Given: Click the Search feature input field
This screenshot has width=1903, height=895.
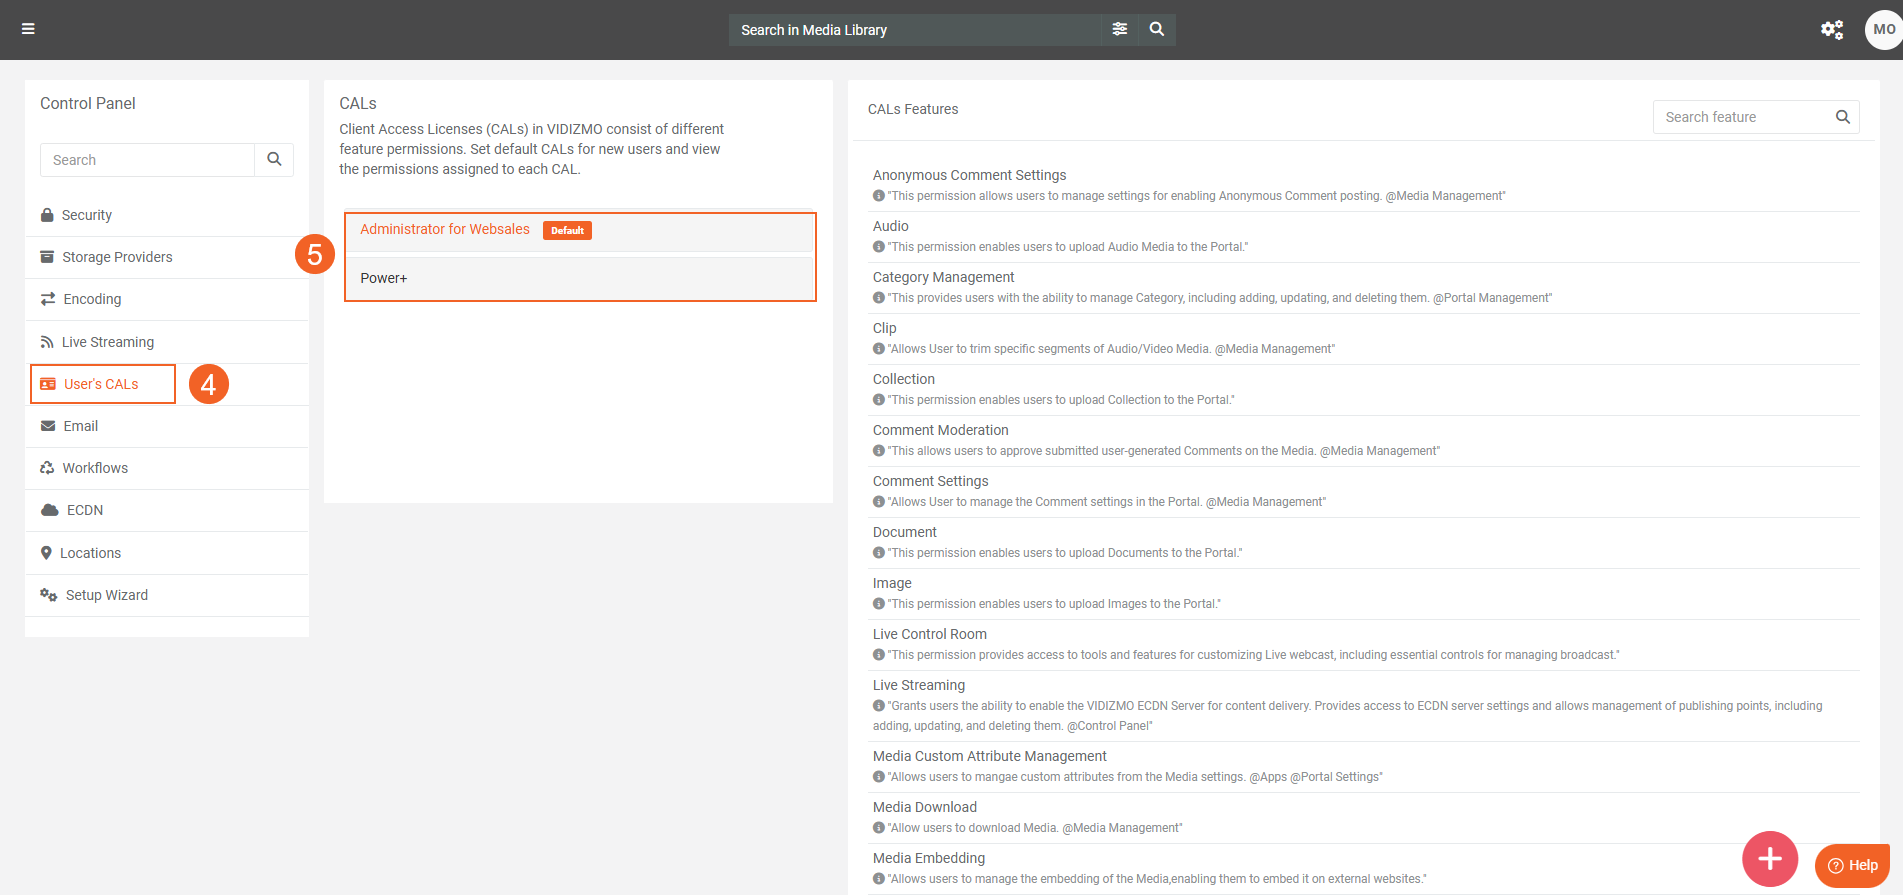Looking at the screenshot, I should [1740, 117].
